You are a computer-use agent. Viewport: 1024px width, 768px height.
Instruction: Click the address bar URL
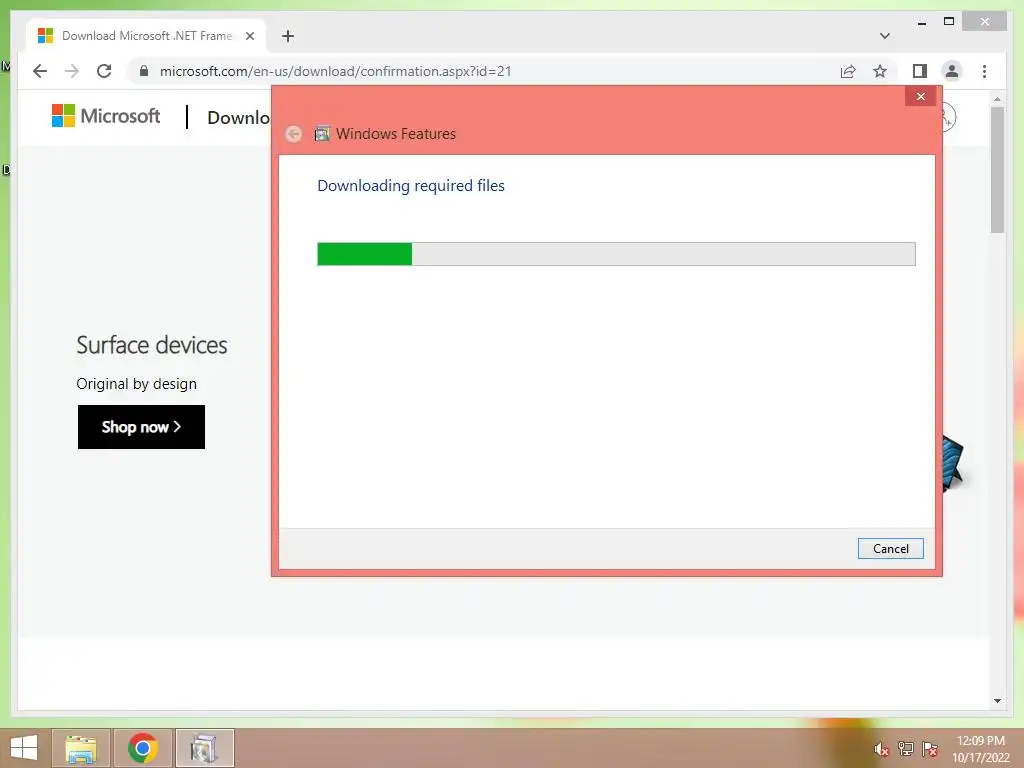(335, 71)
